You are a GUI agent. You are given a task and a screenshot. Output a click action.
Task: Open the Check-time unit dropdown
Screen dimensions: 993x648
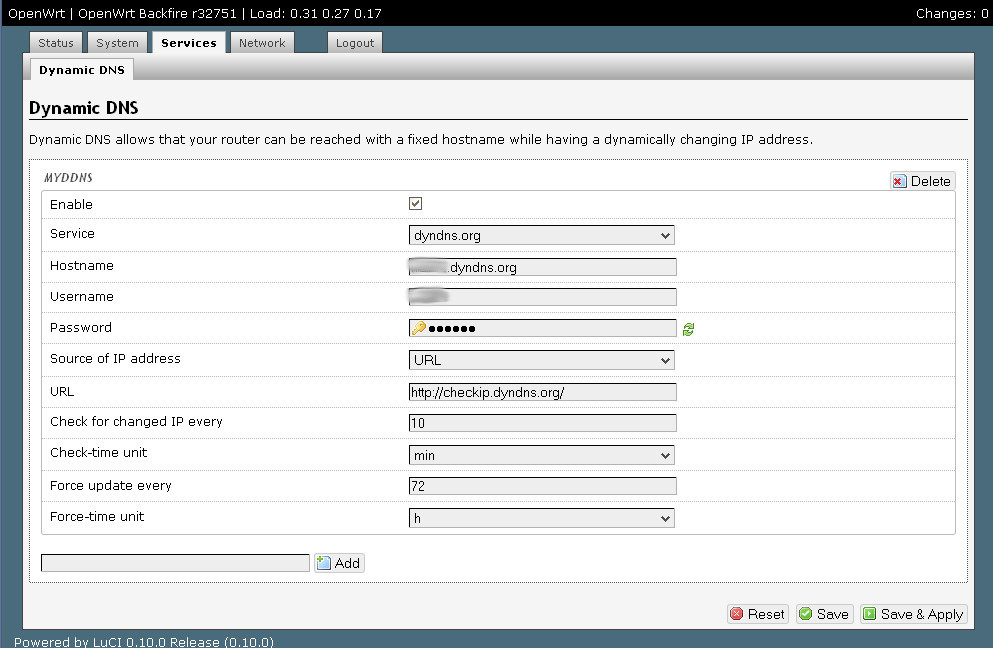point(541,456)
